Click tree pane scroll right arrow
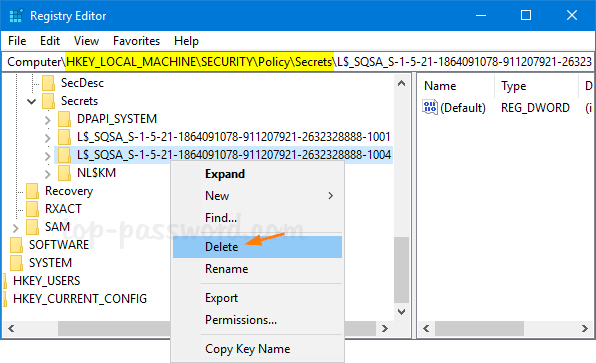The image size is (596, 363). point(385,328)
